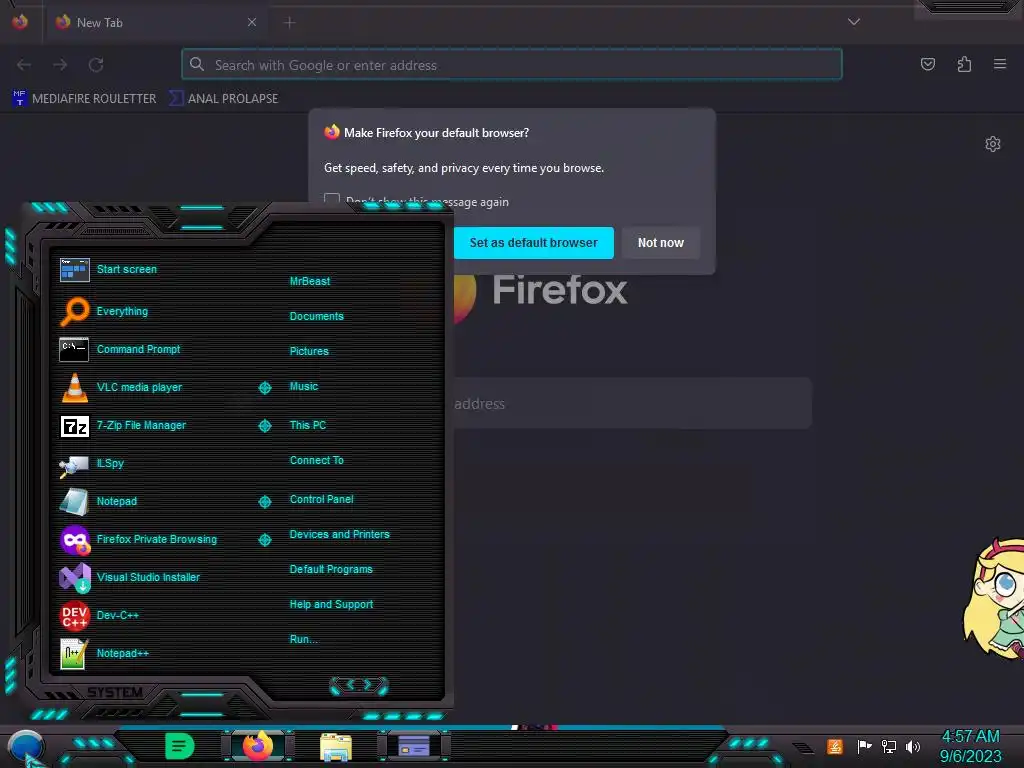This screenshot has height=768, width=1024.
Task: Open Documents in start menu
Action: tap(317, 316)
